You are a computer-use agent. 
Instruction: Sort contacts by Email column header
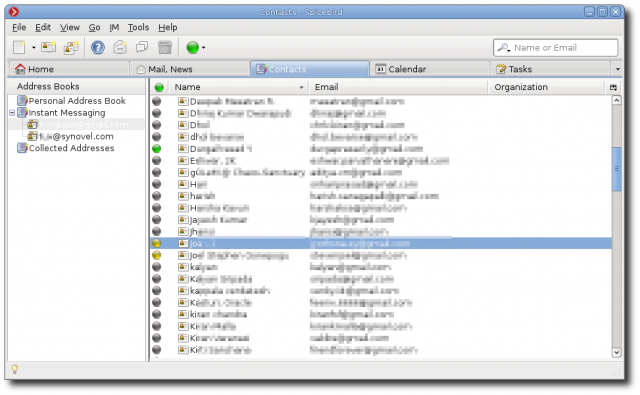tap(398, 87)
